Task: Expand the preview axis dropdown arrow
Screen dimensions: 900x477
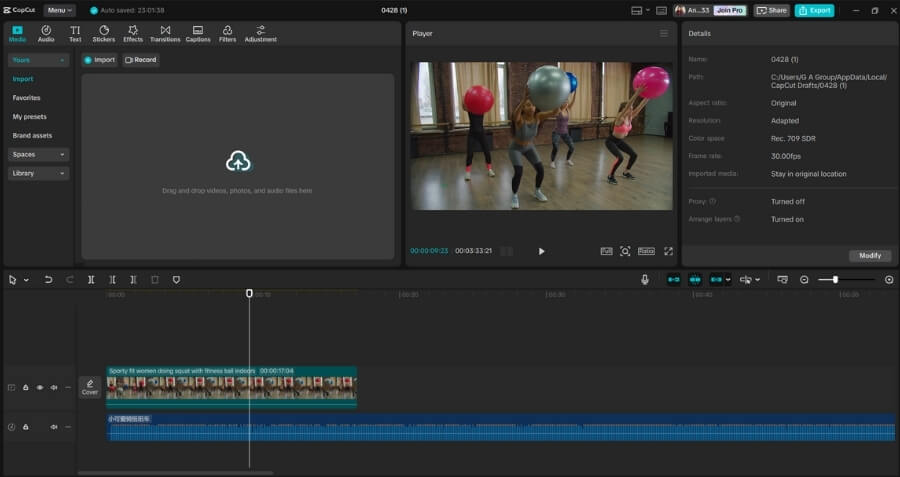Action: [758, 280]
